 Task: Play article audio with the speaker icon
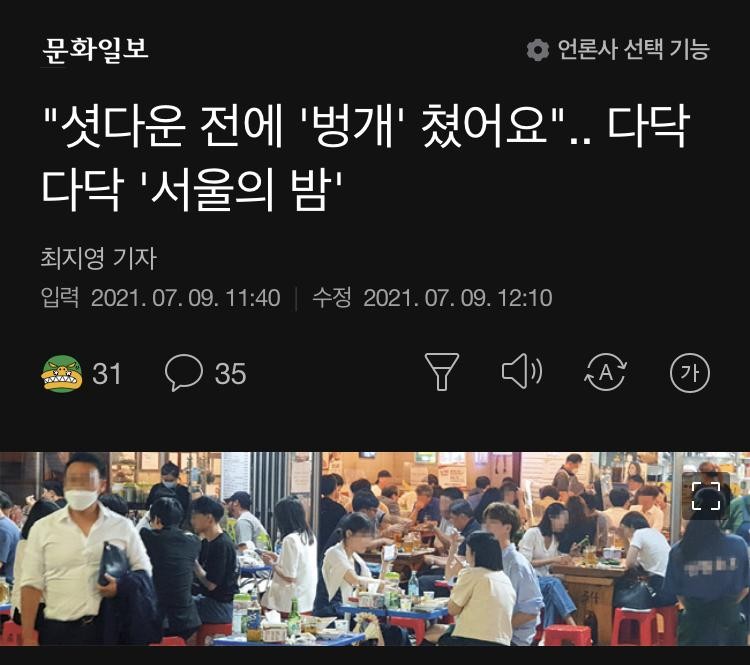pyautogui.click(x=521, y=371)
